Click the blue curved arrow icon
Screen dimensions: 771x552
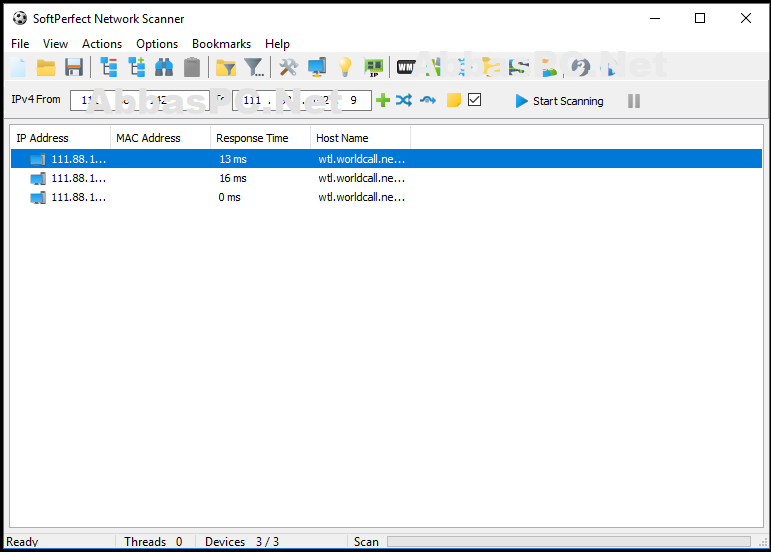pos(428,100)
